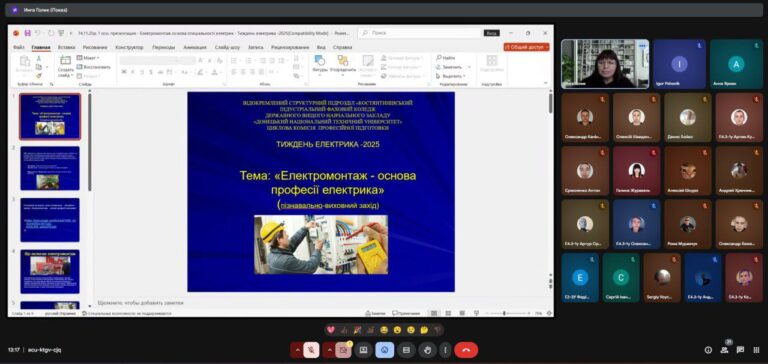Click the slide notes area

(x=322, y=303)
